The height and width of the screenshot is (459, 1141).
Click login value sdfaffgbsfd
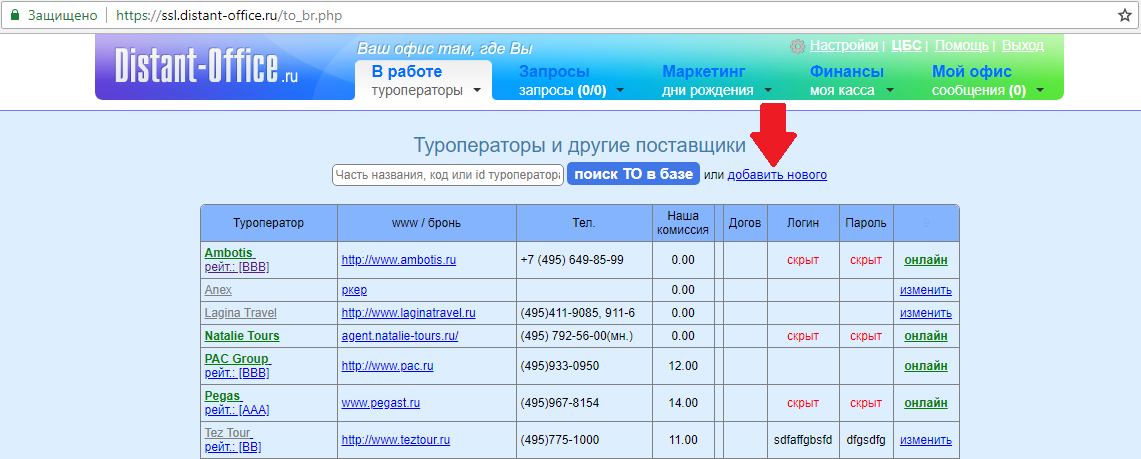[803, 440]
